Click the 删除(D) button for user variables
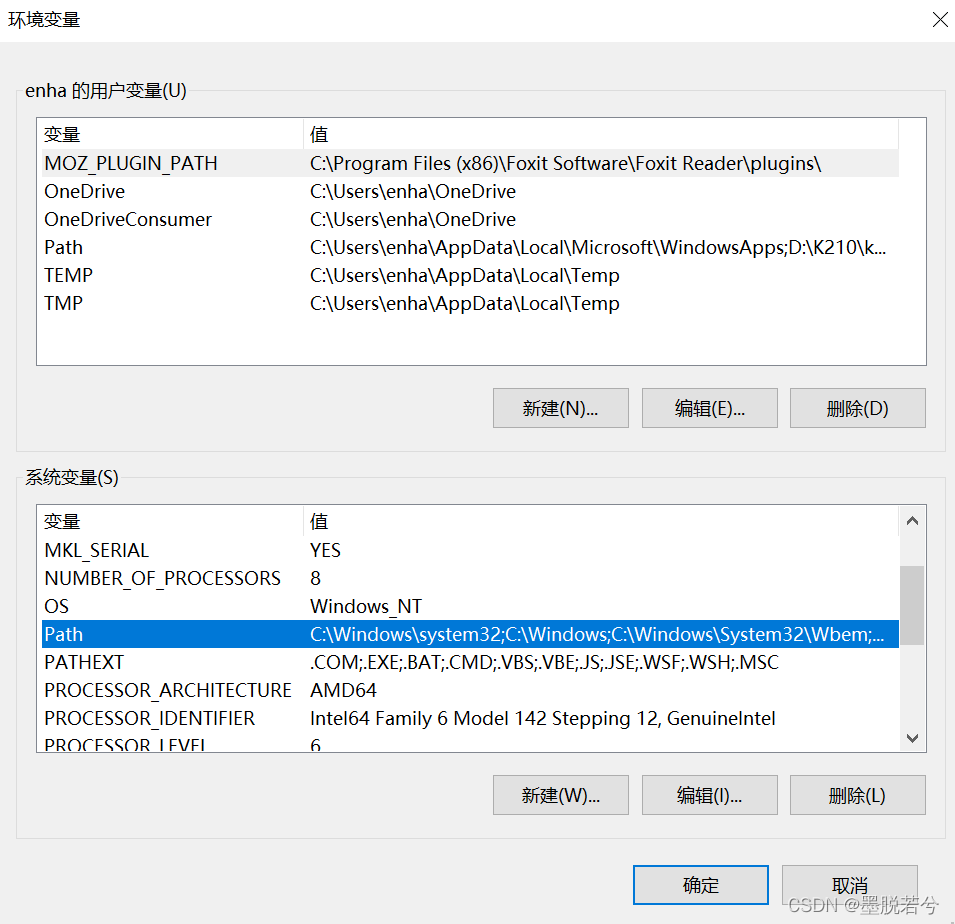955x924 pixels. click(858, 408)
